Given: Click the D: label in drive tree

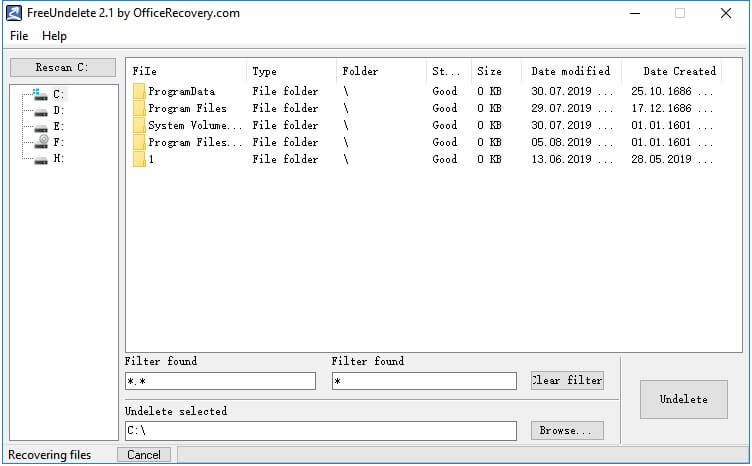Looking at the screenshot, I should pos(59,111).
